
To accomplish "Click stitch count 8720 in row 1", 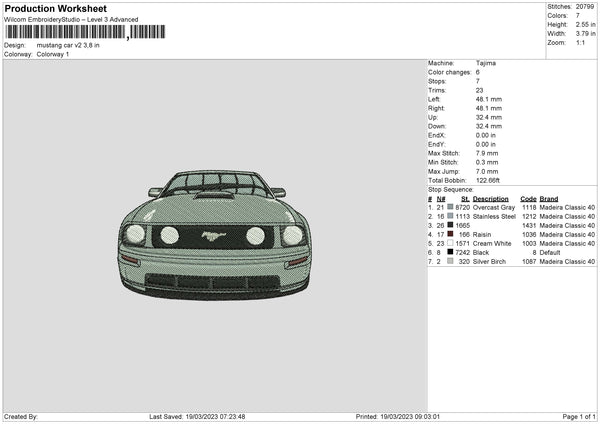I will (462, 207).
